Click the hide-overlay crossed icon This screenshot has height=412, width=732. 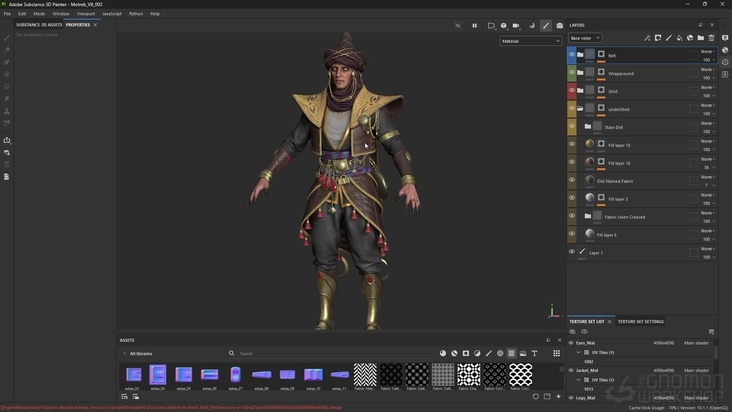point(458,26)
